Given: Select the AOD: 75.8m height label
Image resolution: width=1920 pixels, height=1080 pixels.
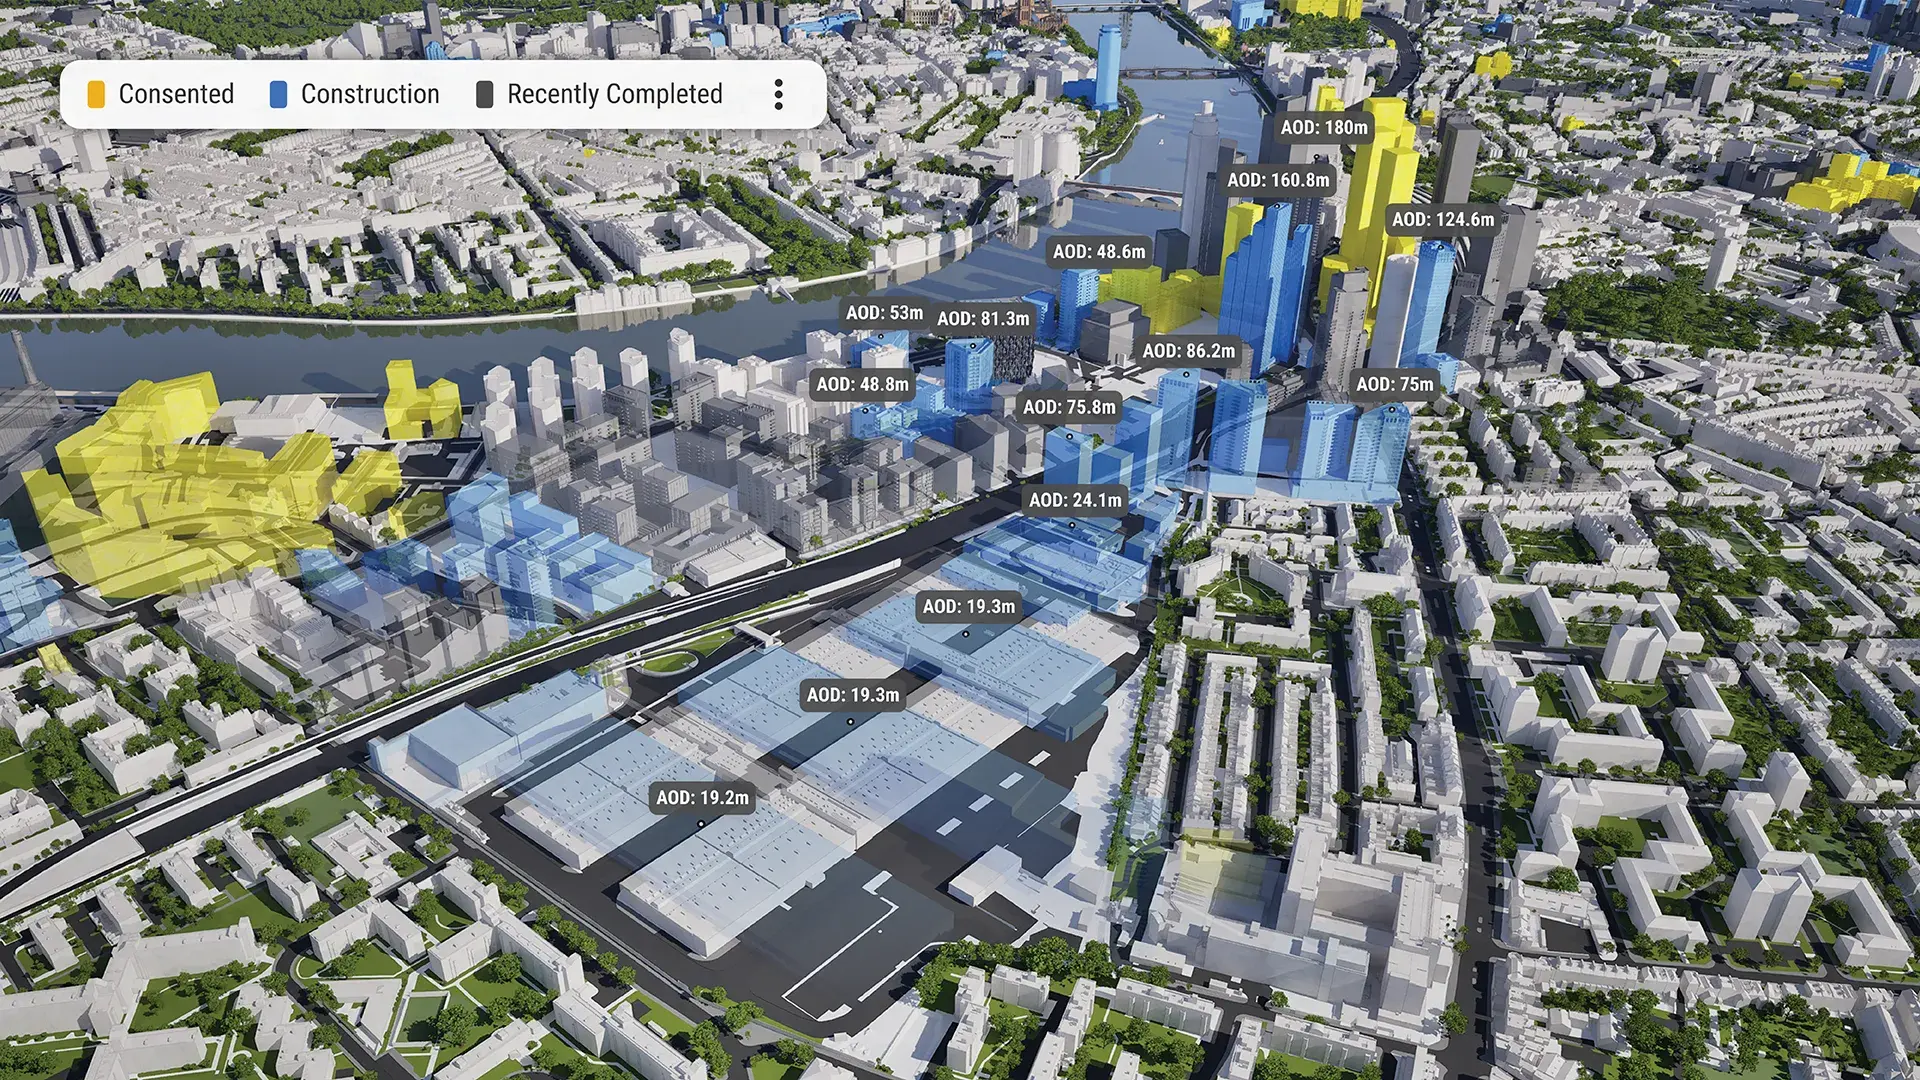Looking at the screenshot, I should [x=1069, y=407].
